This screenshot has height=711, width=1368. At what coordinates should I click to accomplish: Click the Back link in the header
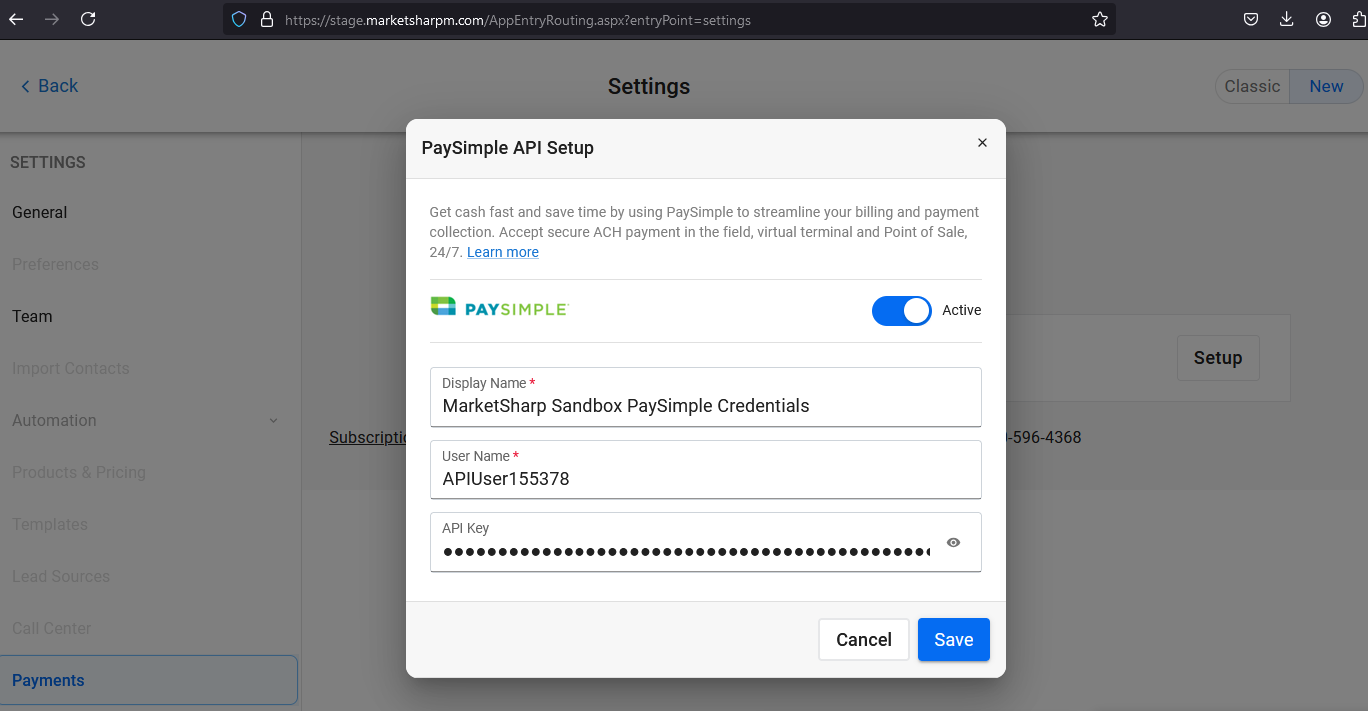49,86
